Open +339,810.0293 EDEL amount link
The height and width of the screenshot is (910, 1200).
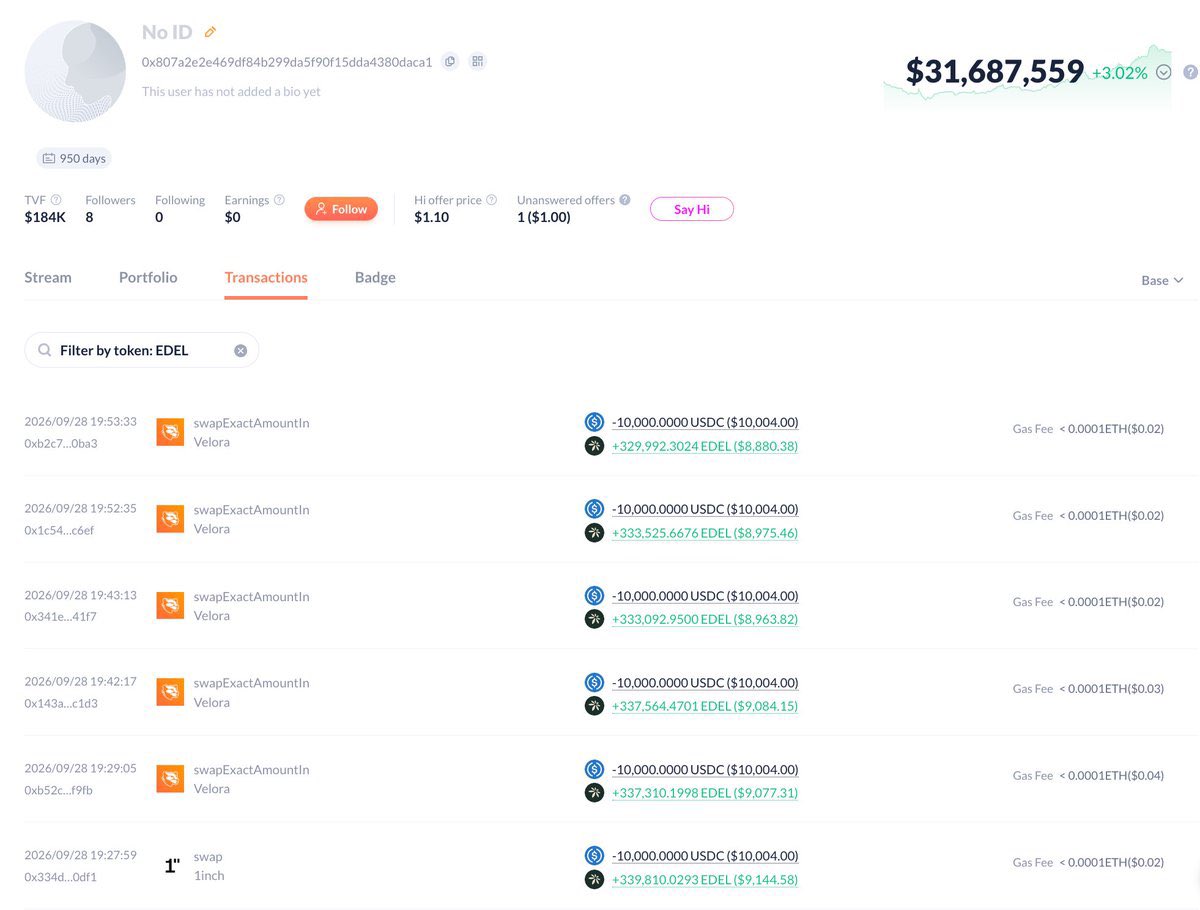(x=705, y=880)
